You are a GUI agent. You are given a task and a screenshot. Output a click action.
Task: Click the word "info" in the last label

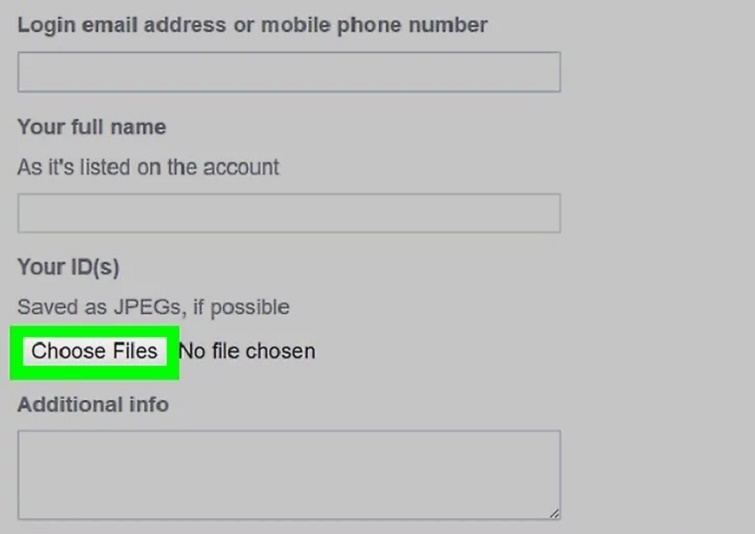(148, 405)
